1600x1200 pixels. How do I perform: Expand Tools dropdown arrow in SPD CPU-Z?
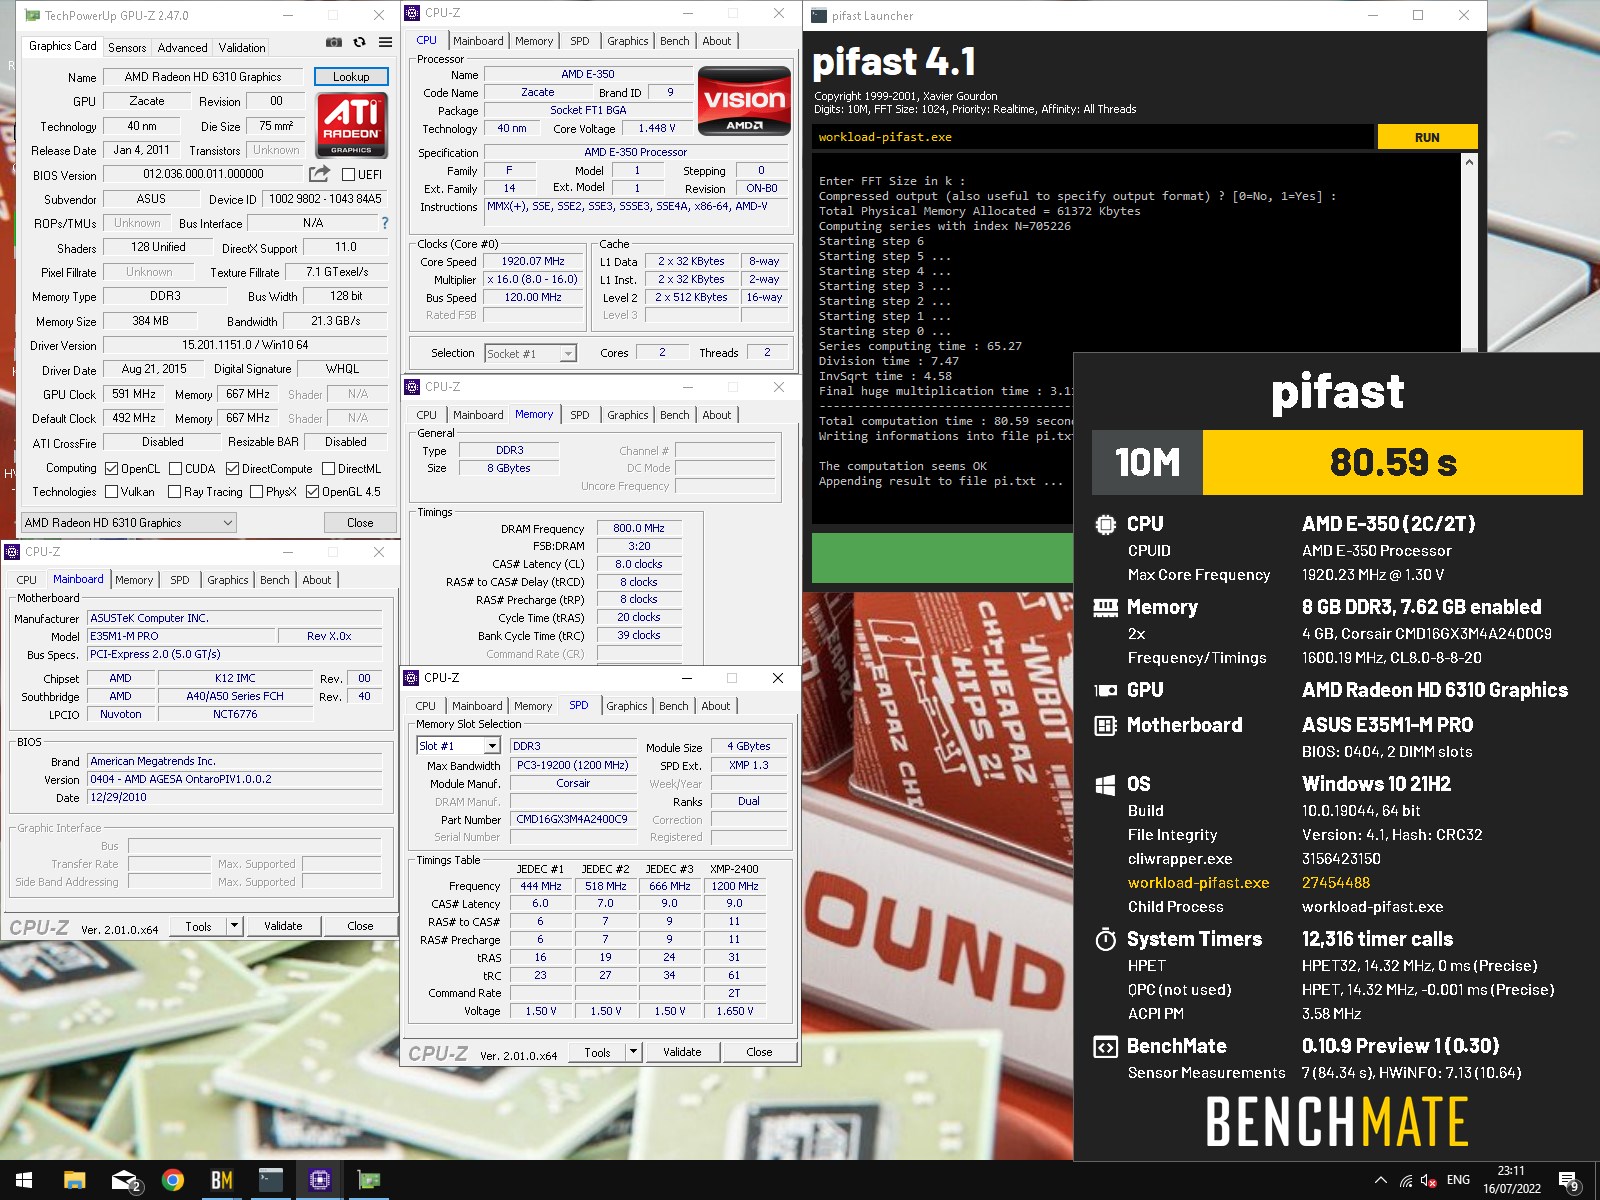pos(633,1052)
